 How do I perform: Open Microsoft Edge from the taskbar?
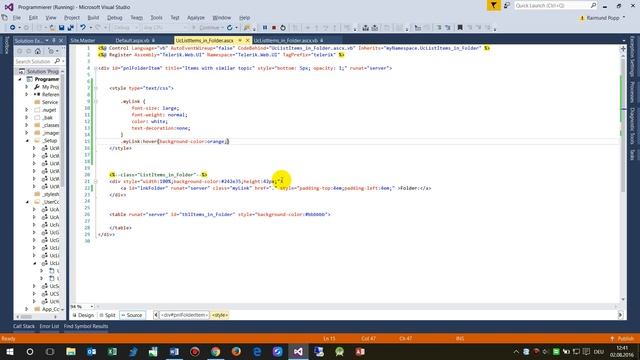click(257, 351)
